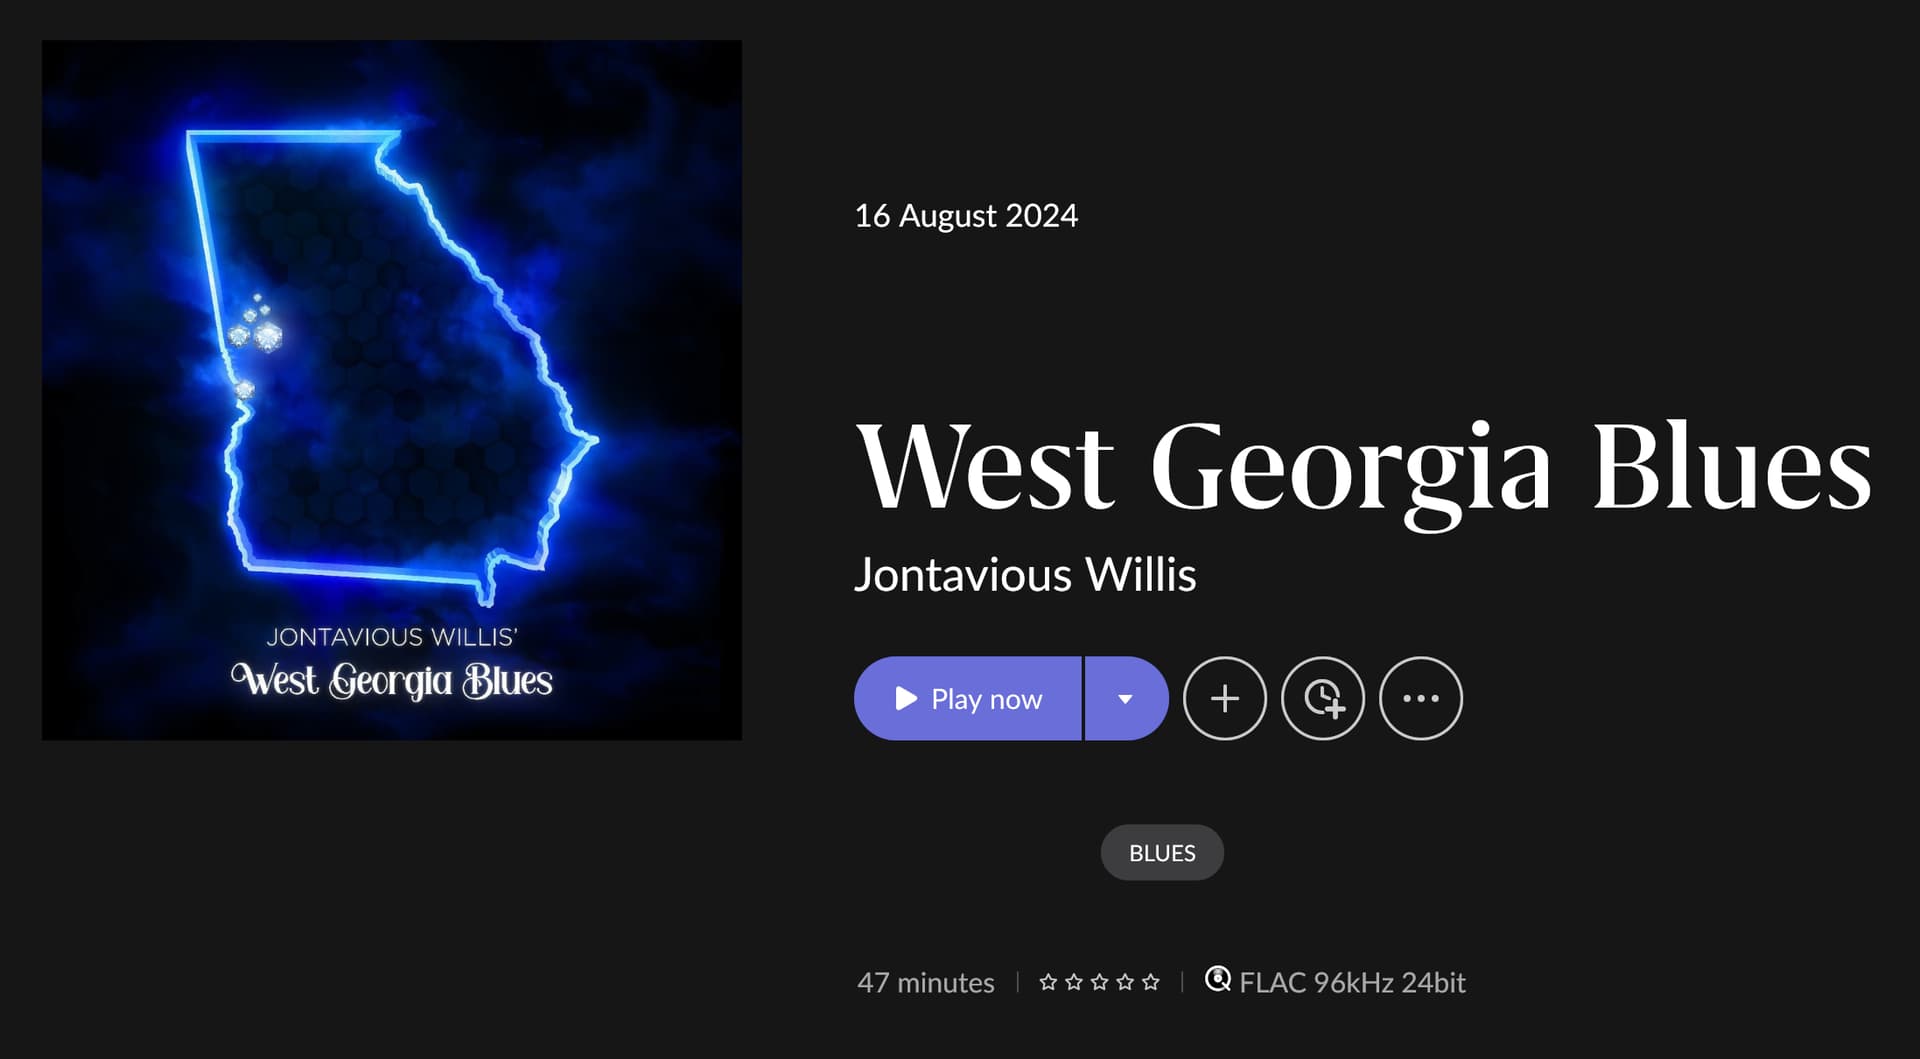The height and width of the screenshot is (1059, 1920).
Task: Click the 47 minutes duration label
Action: coord(926,983)
